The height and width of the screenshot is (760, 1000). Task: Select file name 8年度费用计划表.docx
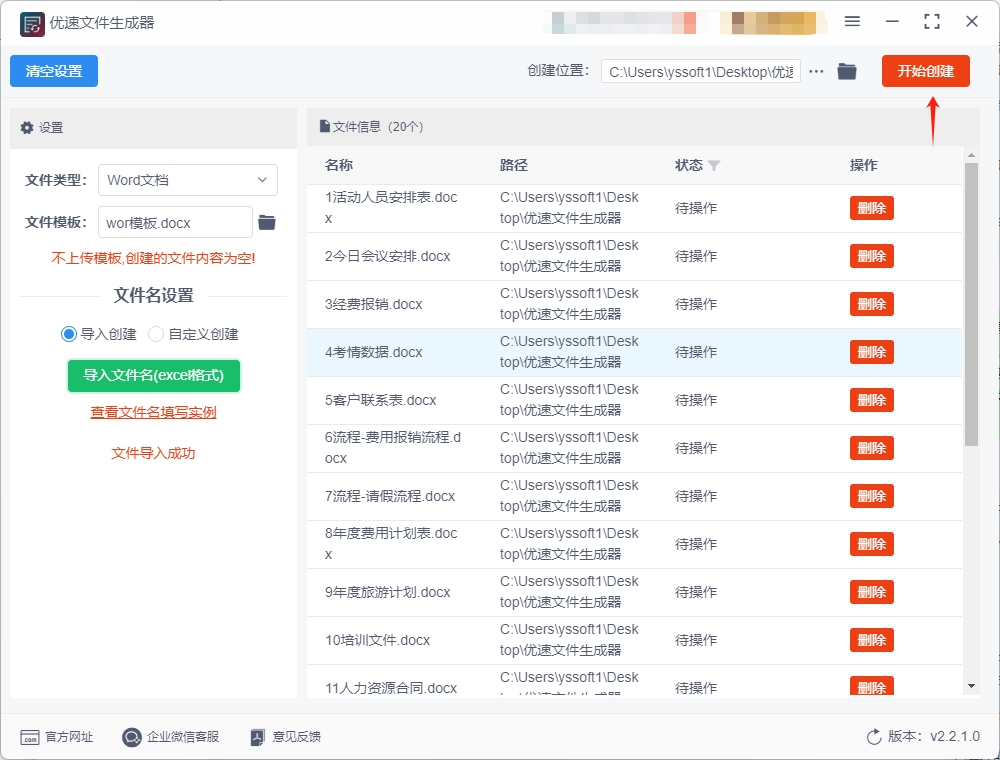[391, 544]
